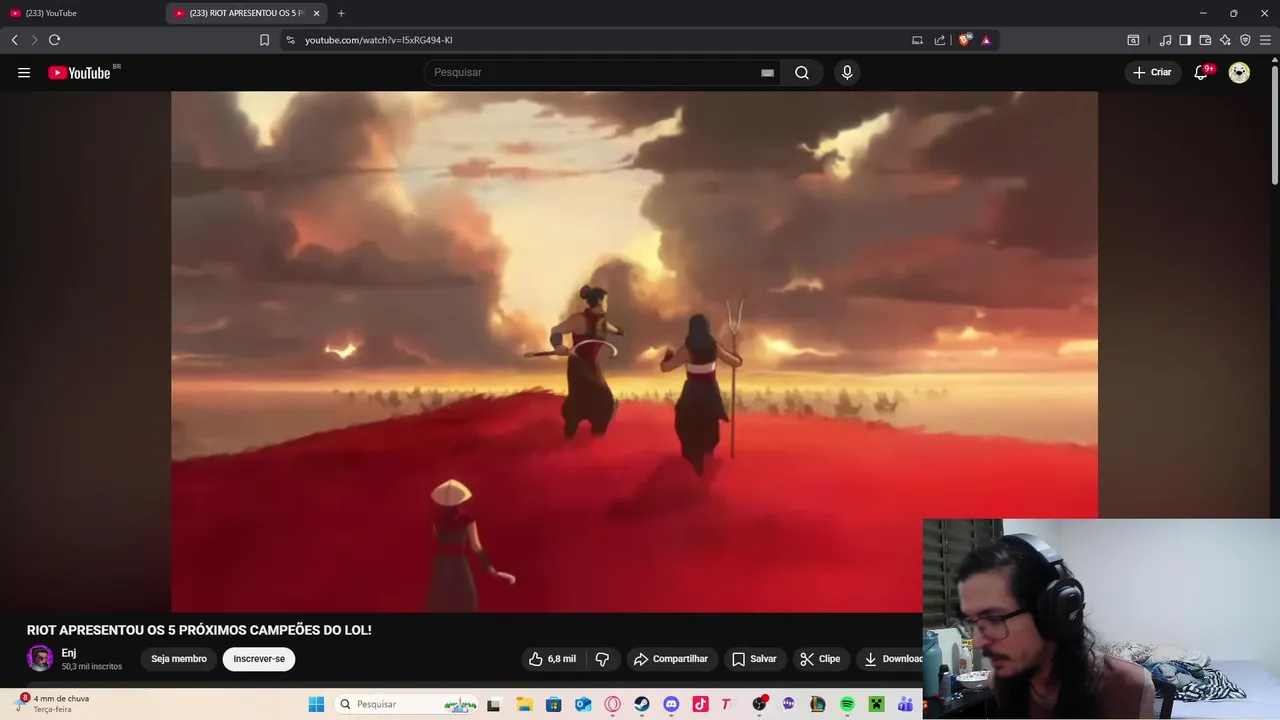
Task: Open OBS Studio from taskbar
Action: (x=759, y=704)
